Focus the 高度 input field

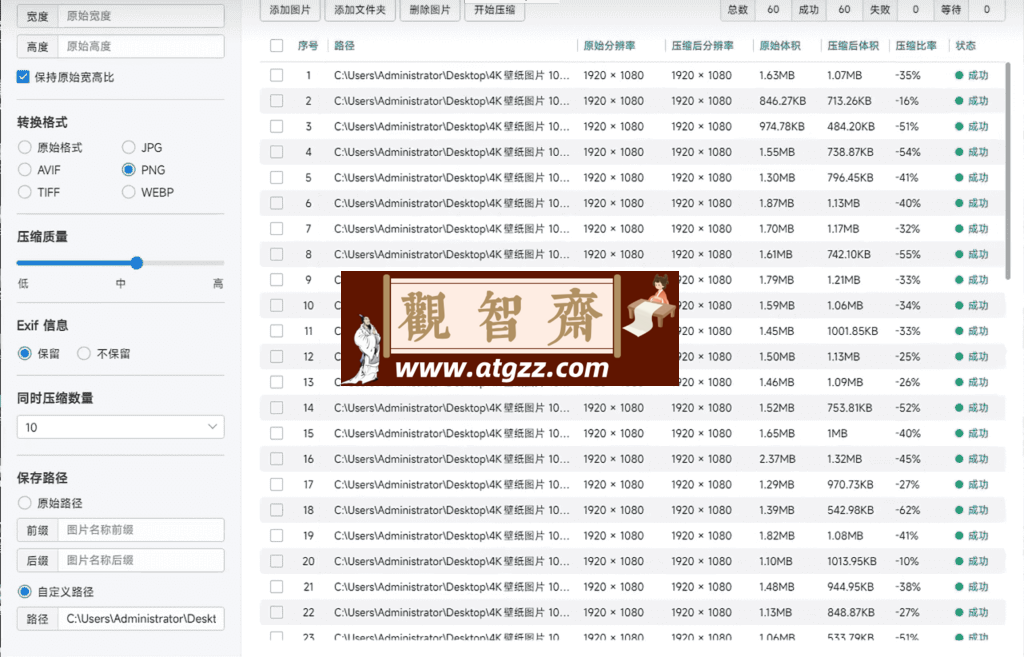pyautogui.click(x=141, y=46)
